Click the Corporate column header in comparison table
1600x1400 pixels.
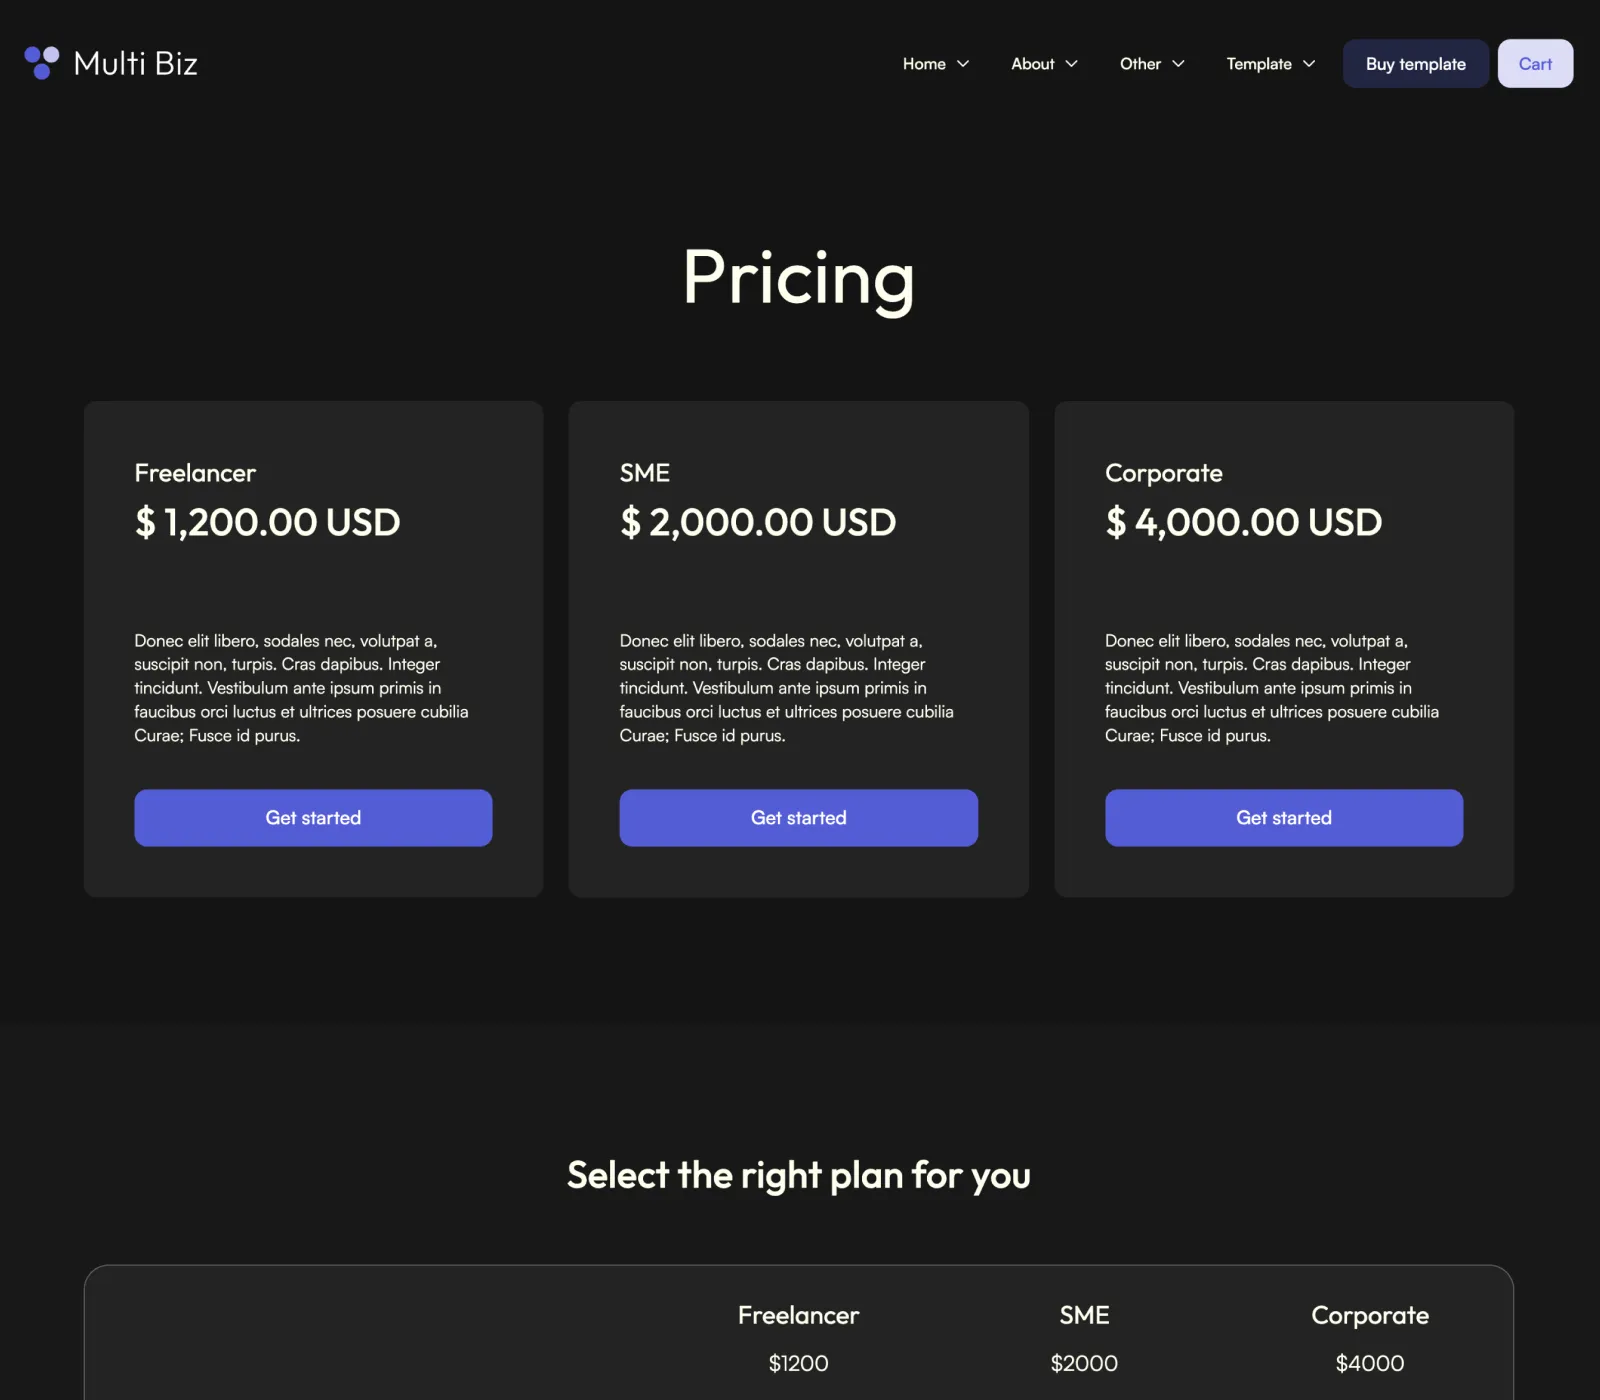pos(1370,1315)
